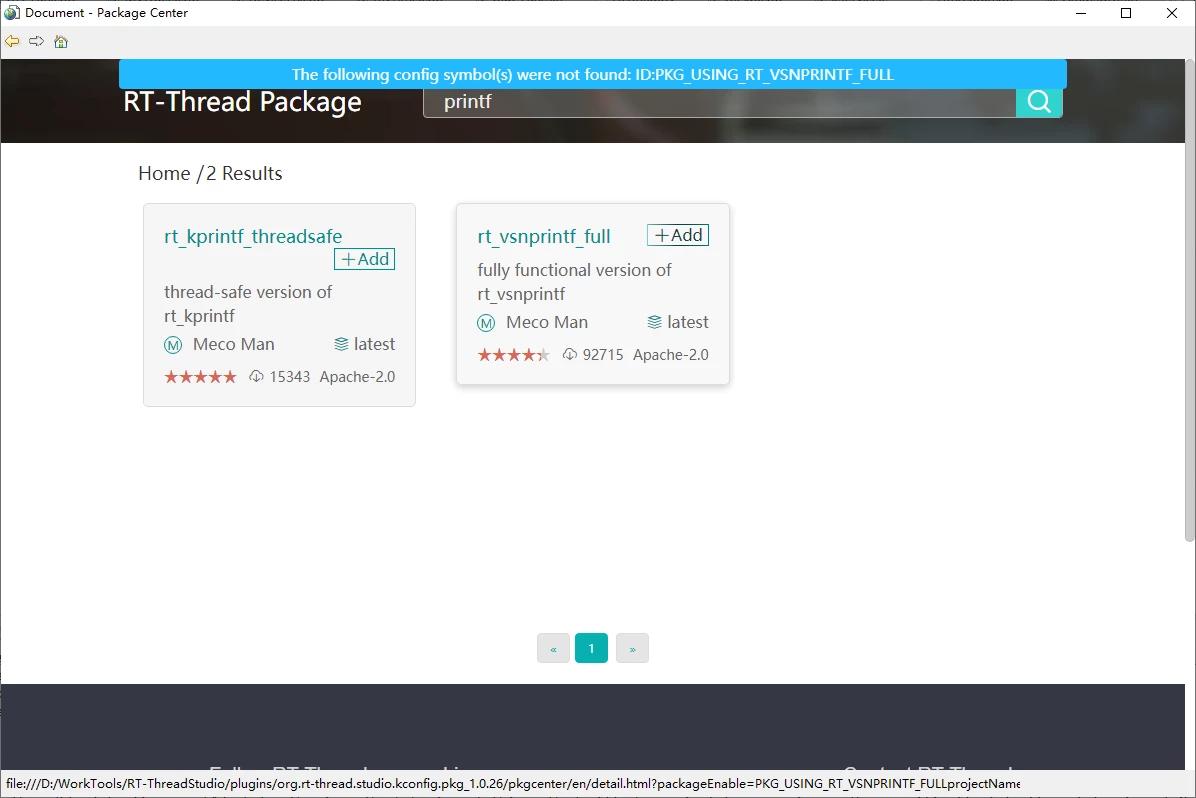This screenshot has width=1196, height=798.
Task: Open the rt_kprintf_threadsafe package link
Action: (253, 237)
